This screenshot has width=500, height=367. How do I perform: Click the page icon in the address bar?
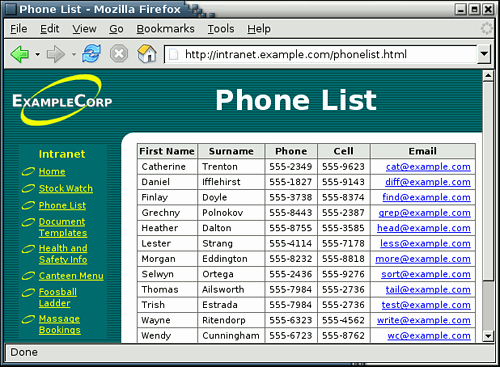tap(173, 54)
